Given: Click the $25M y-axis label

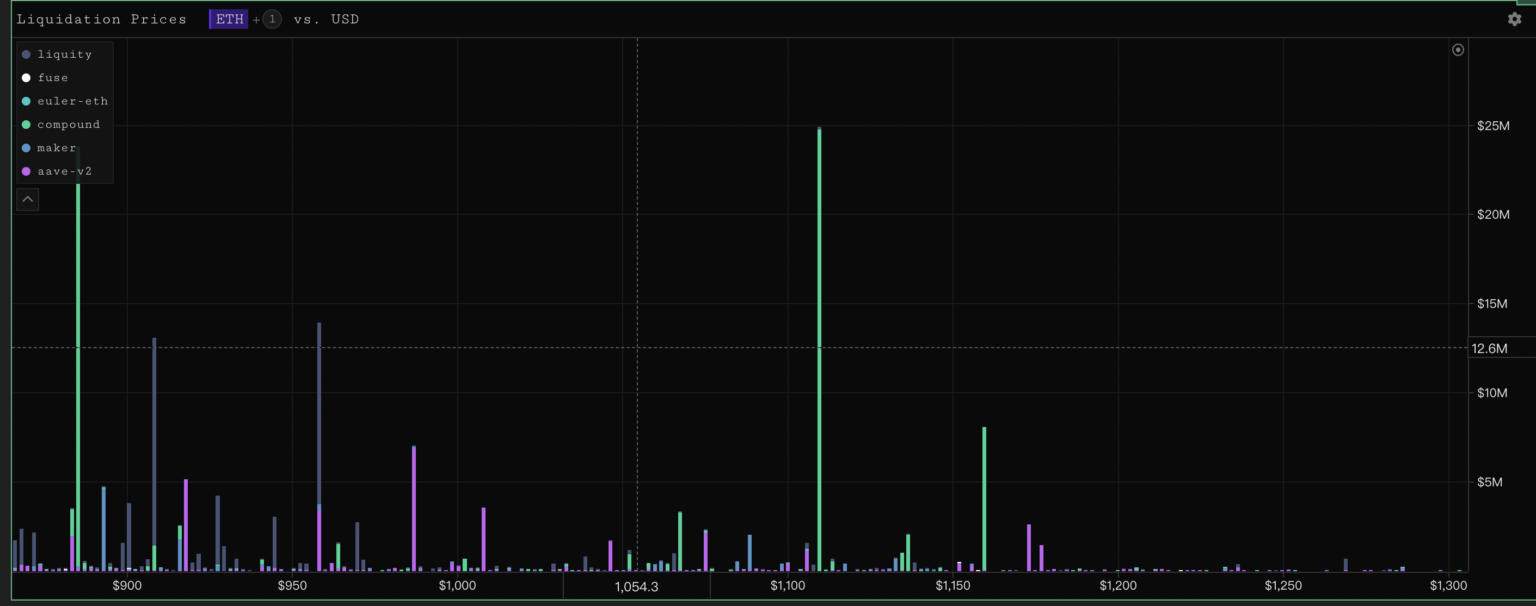Looking at the screenshot, I should (x=1492, y=126).
